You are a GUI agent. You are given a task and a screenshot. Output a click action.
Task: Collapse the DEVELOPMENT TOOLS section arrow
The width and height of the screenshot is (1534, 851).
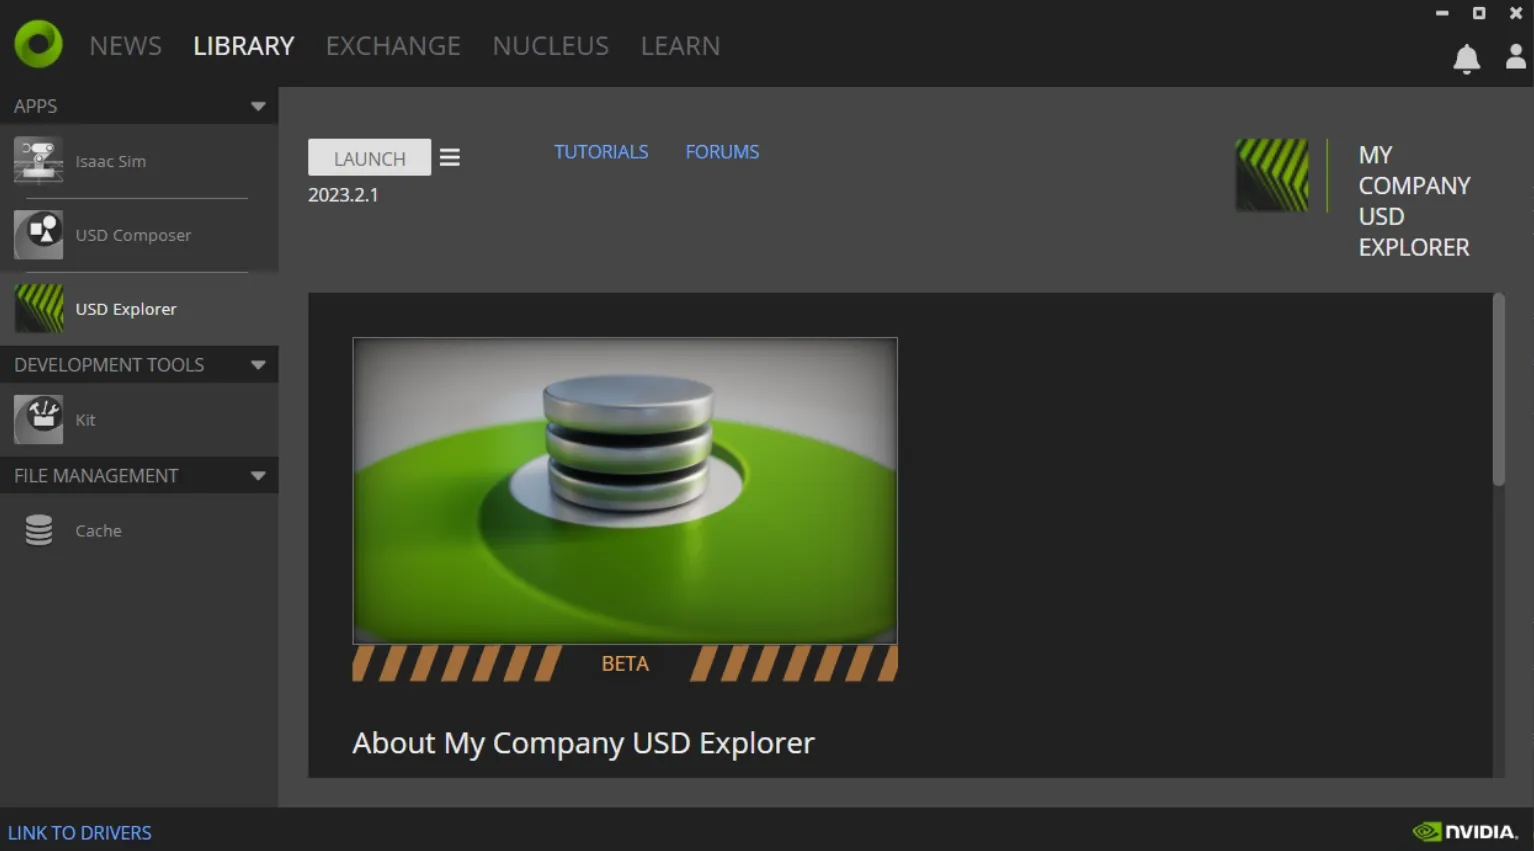[x=258, y=365]
